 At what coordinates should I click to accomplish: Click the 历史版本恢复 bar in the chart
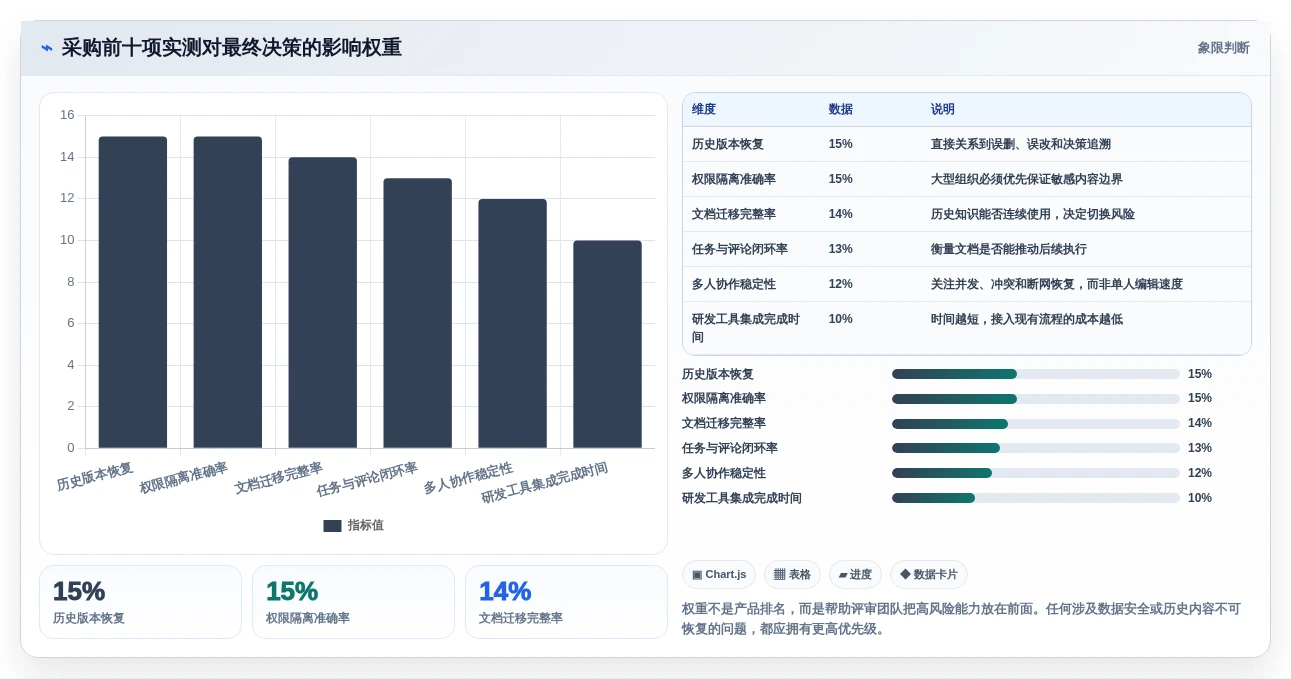point(133,292)
